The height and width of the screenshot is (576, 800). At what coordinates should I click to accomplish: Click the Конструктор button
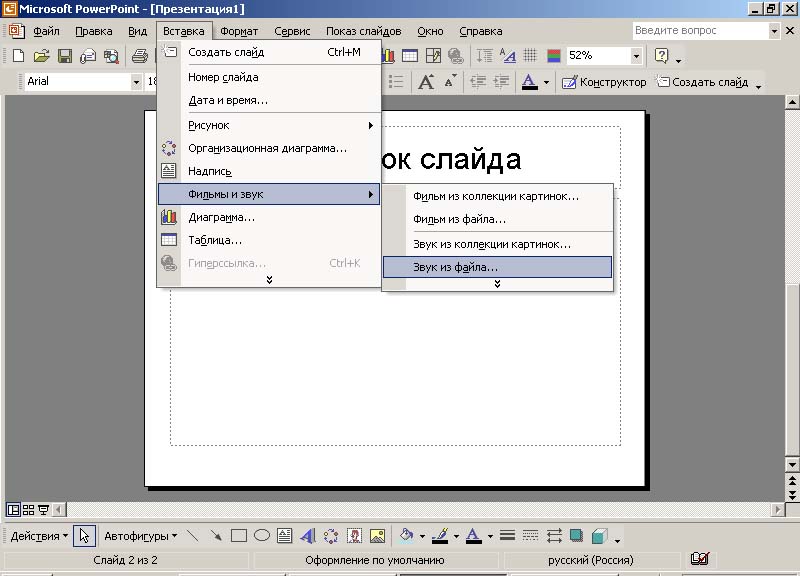point(604,82)
